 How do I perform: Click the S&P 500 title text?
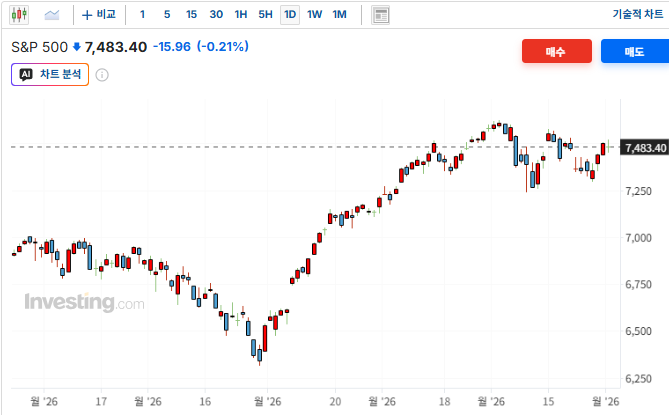pyautogui.click(x=39, y=47)
